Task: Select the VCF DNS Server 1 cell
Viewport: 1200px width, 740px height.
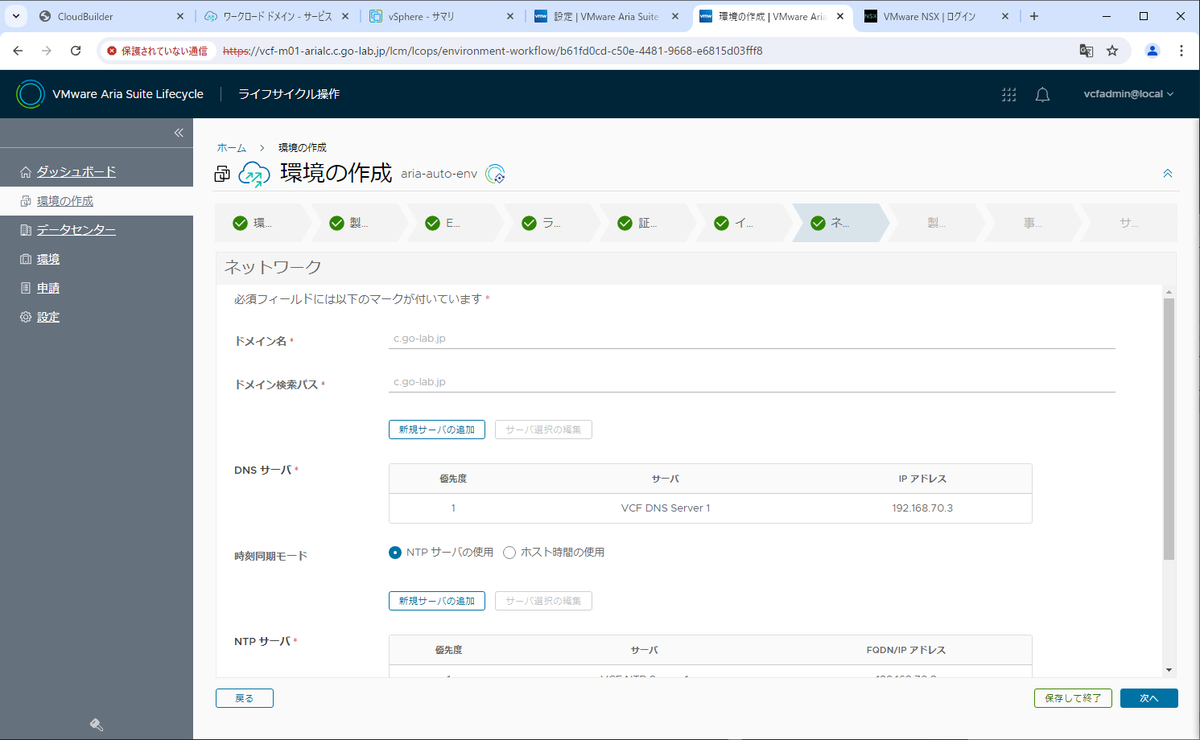Action: pyautogui.click(x=665, y=508)
